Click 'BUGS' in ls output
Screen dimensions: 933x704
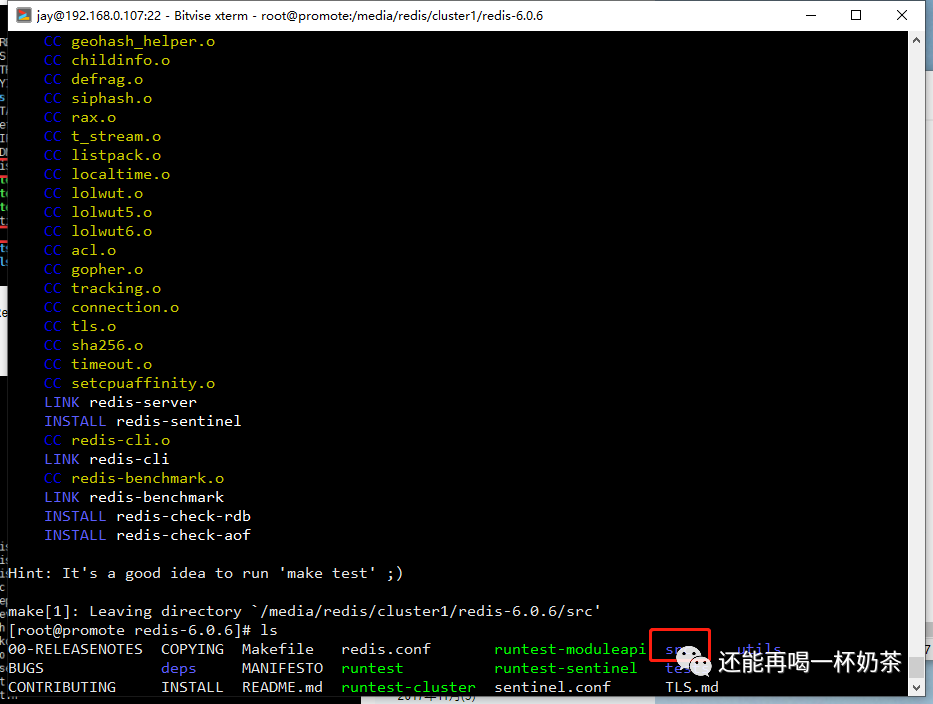coord(26,669)
